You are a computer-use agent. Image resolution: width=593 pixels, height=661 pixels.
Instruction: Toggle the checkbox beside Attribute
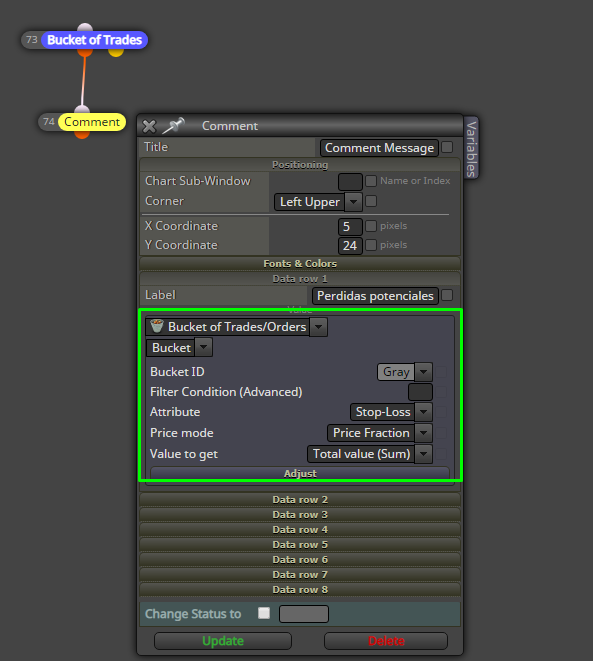[441, 412]
